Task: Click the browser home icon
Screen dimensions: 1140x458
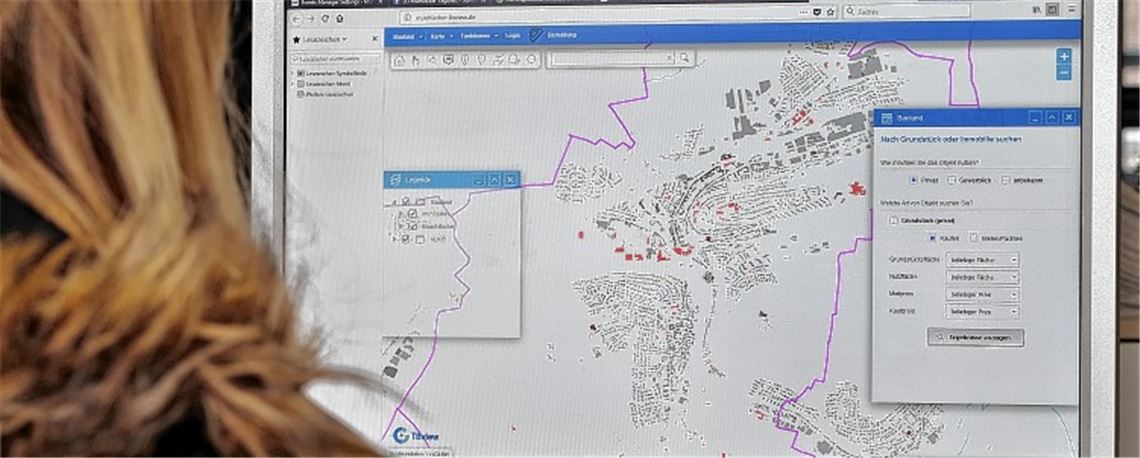Action: pyautogui.click(x=340, y=19)
